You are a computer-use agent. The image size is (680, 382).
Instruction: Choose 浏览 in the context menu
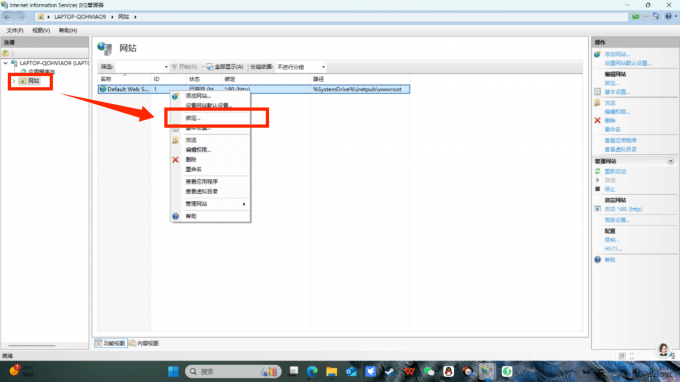click(x=191, y=140)
